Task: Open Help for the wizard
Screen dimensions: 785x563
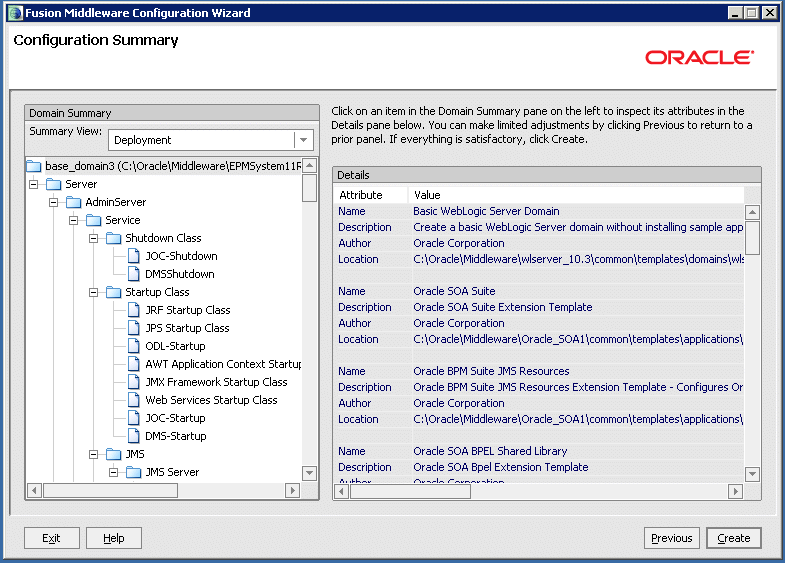Action: tap(113, 538)
